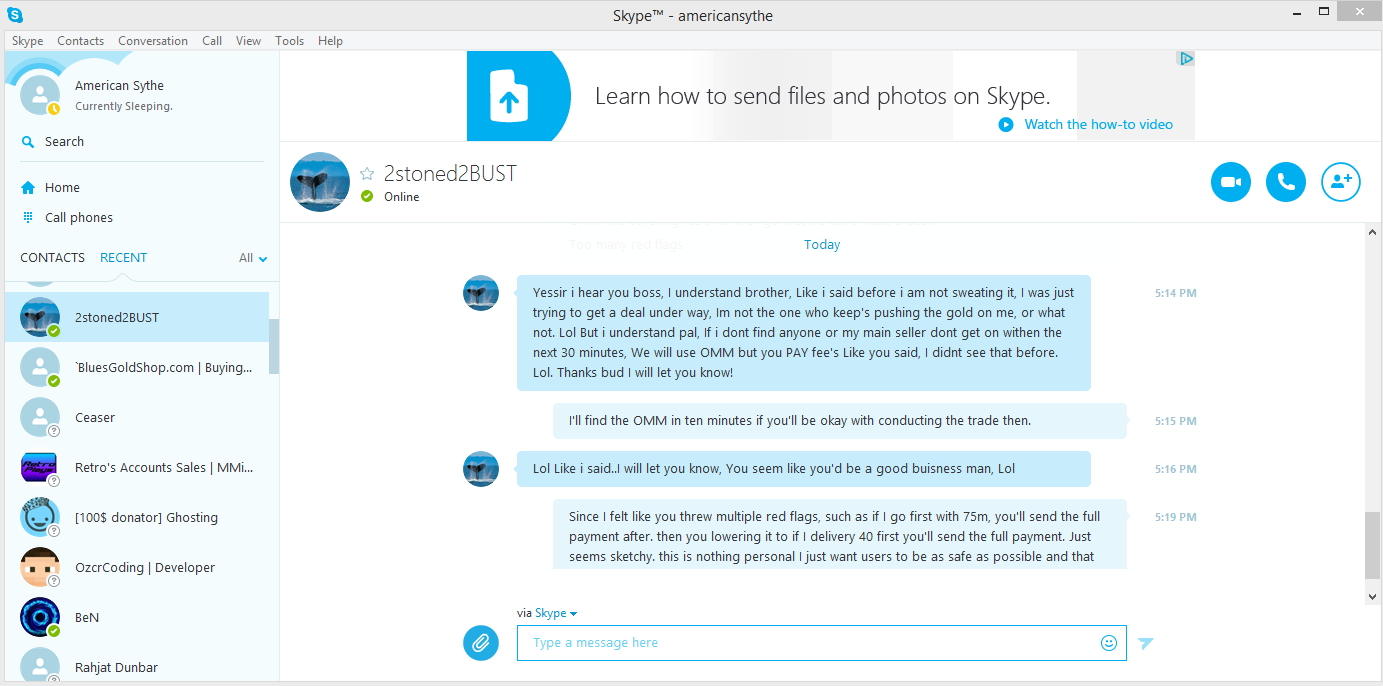This screenshot has height=686, width=1383.
Task: Click the contact list scrollbar thumb
Action: (x=274, y=346)
